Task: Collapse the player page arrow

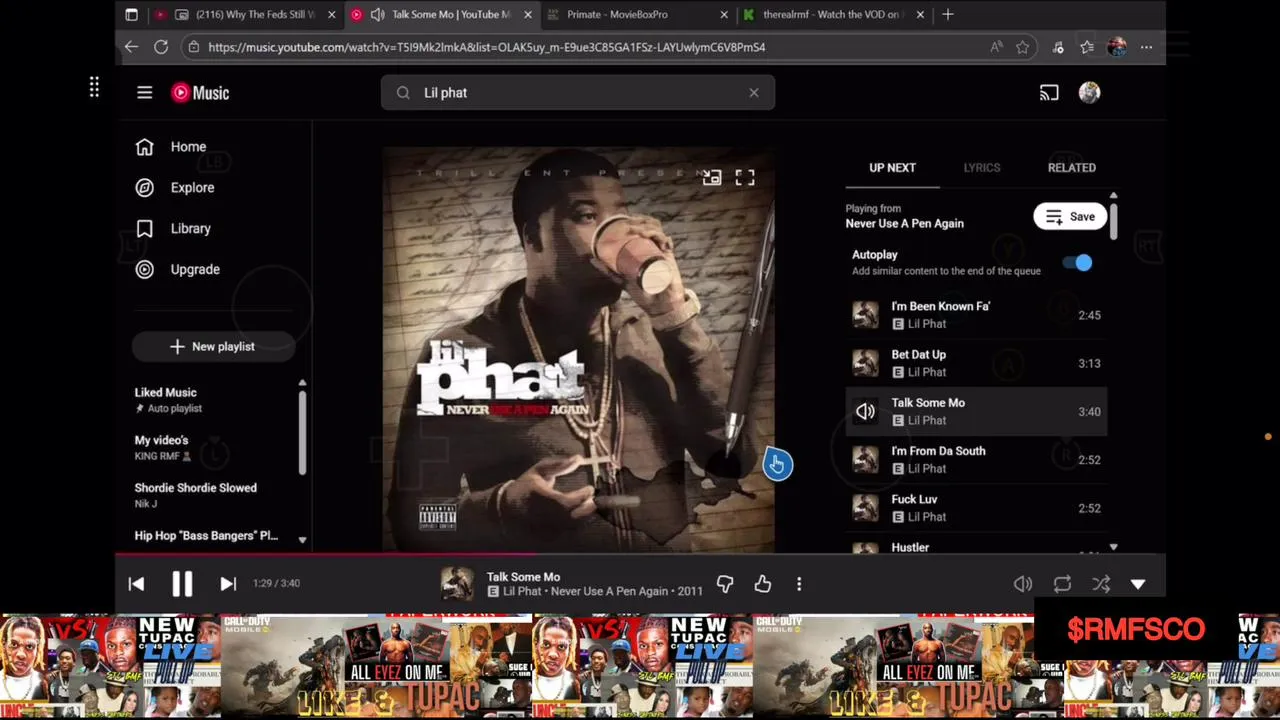Action: (x=1138, y=584)
